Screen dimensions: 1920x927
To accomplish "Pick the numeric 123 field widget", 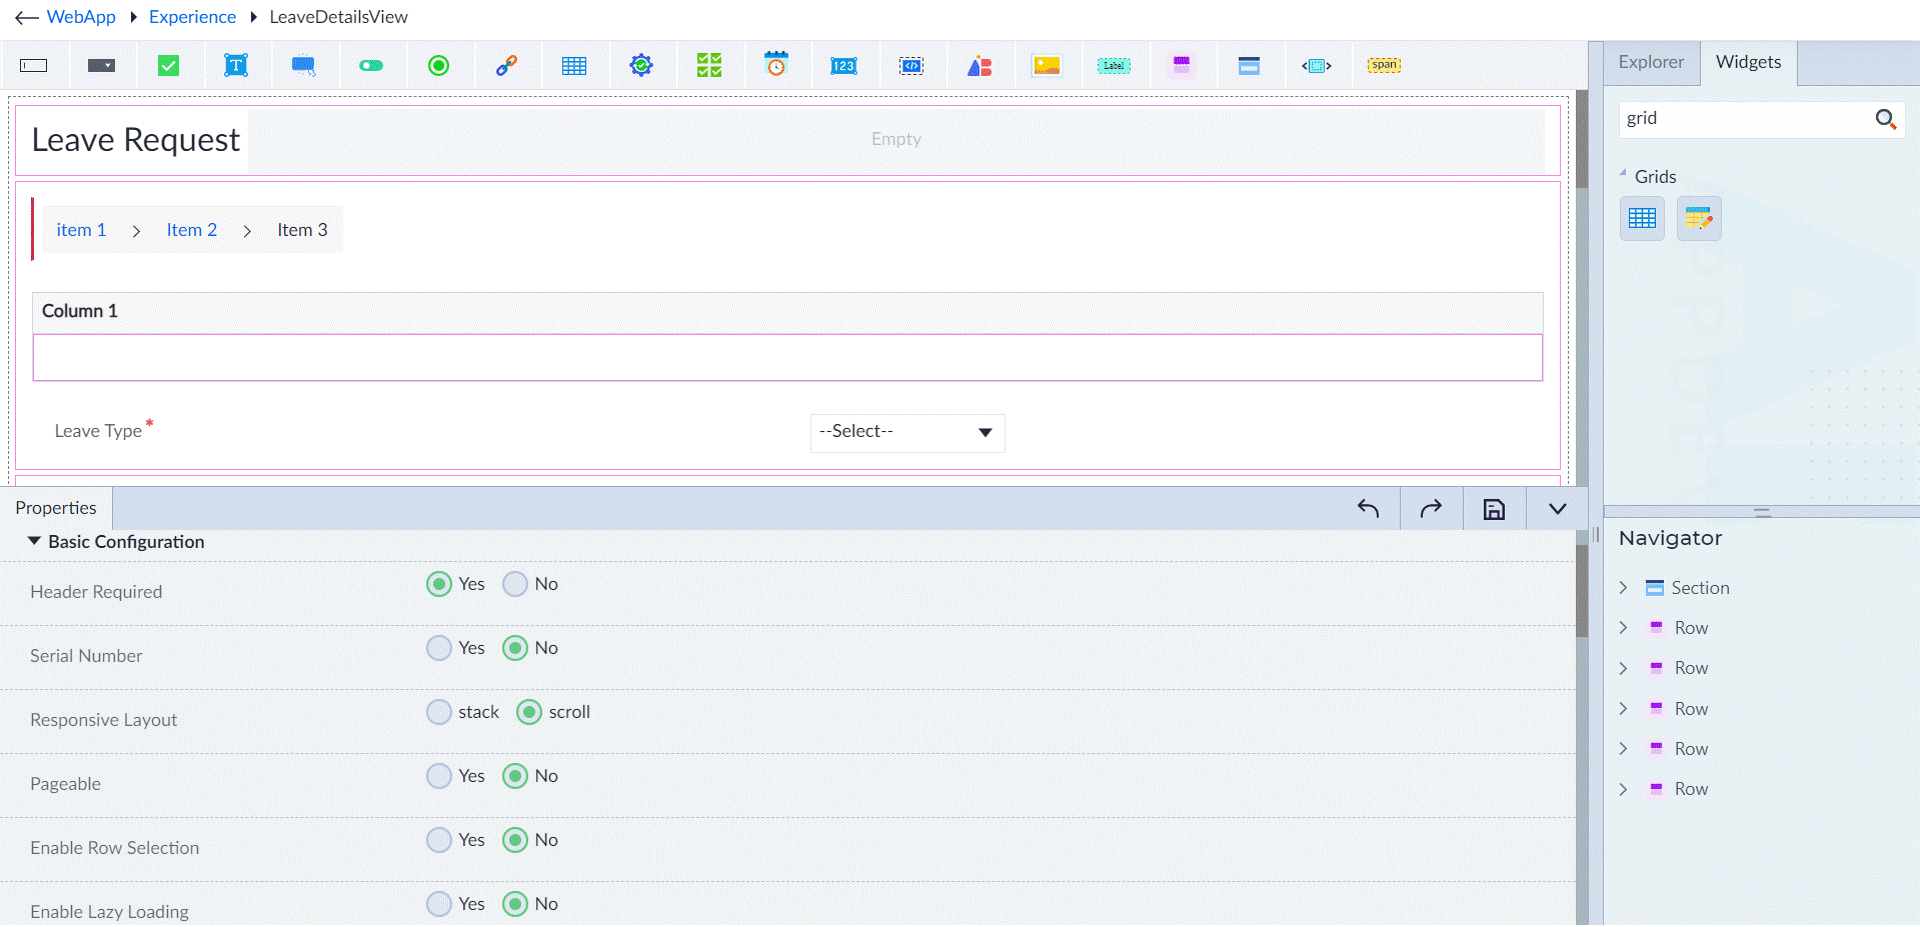I will (843, 66).
